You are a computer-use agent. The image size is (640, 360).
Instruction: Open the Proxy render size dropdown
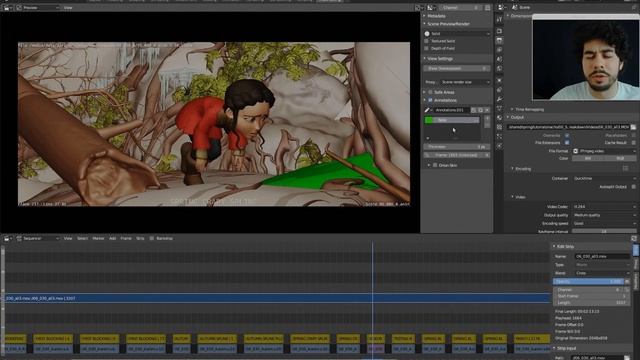pyautogui.click(x=465, y=82)
